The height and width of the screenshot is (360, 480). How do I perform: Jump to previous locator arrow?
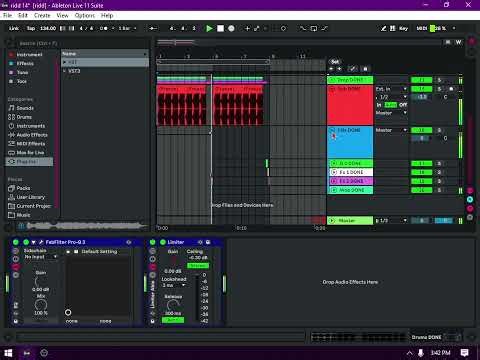[331, 69]
